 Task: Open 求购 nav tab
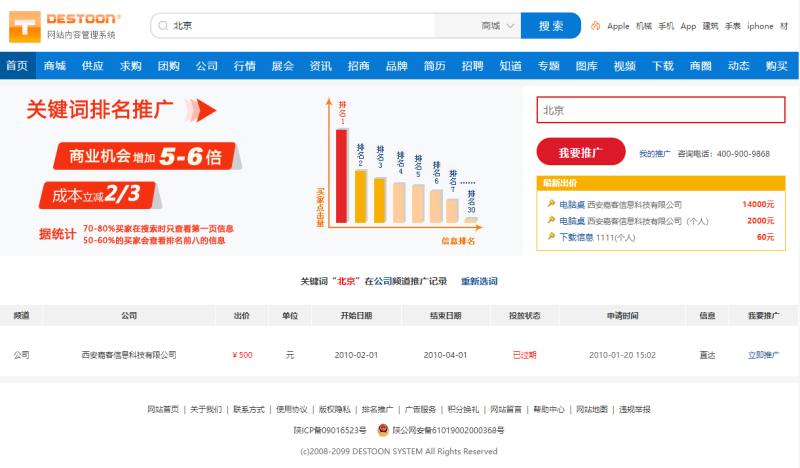pos(131,65)
